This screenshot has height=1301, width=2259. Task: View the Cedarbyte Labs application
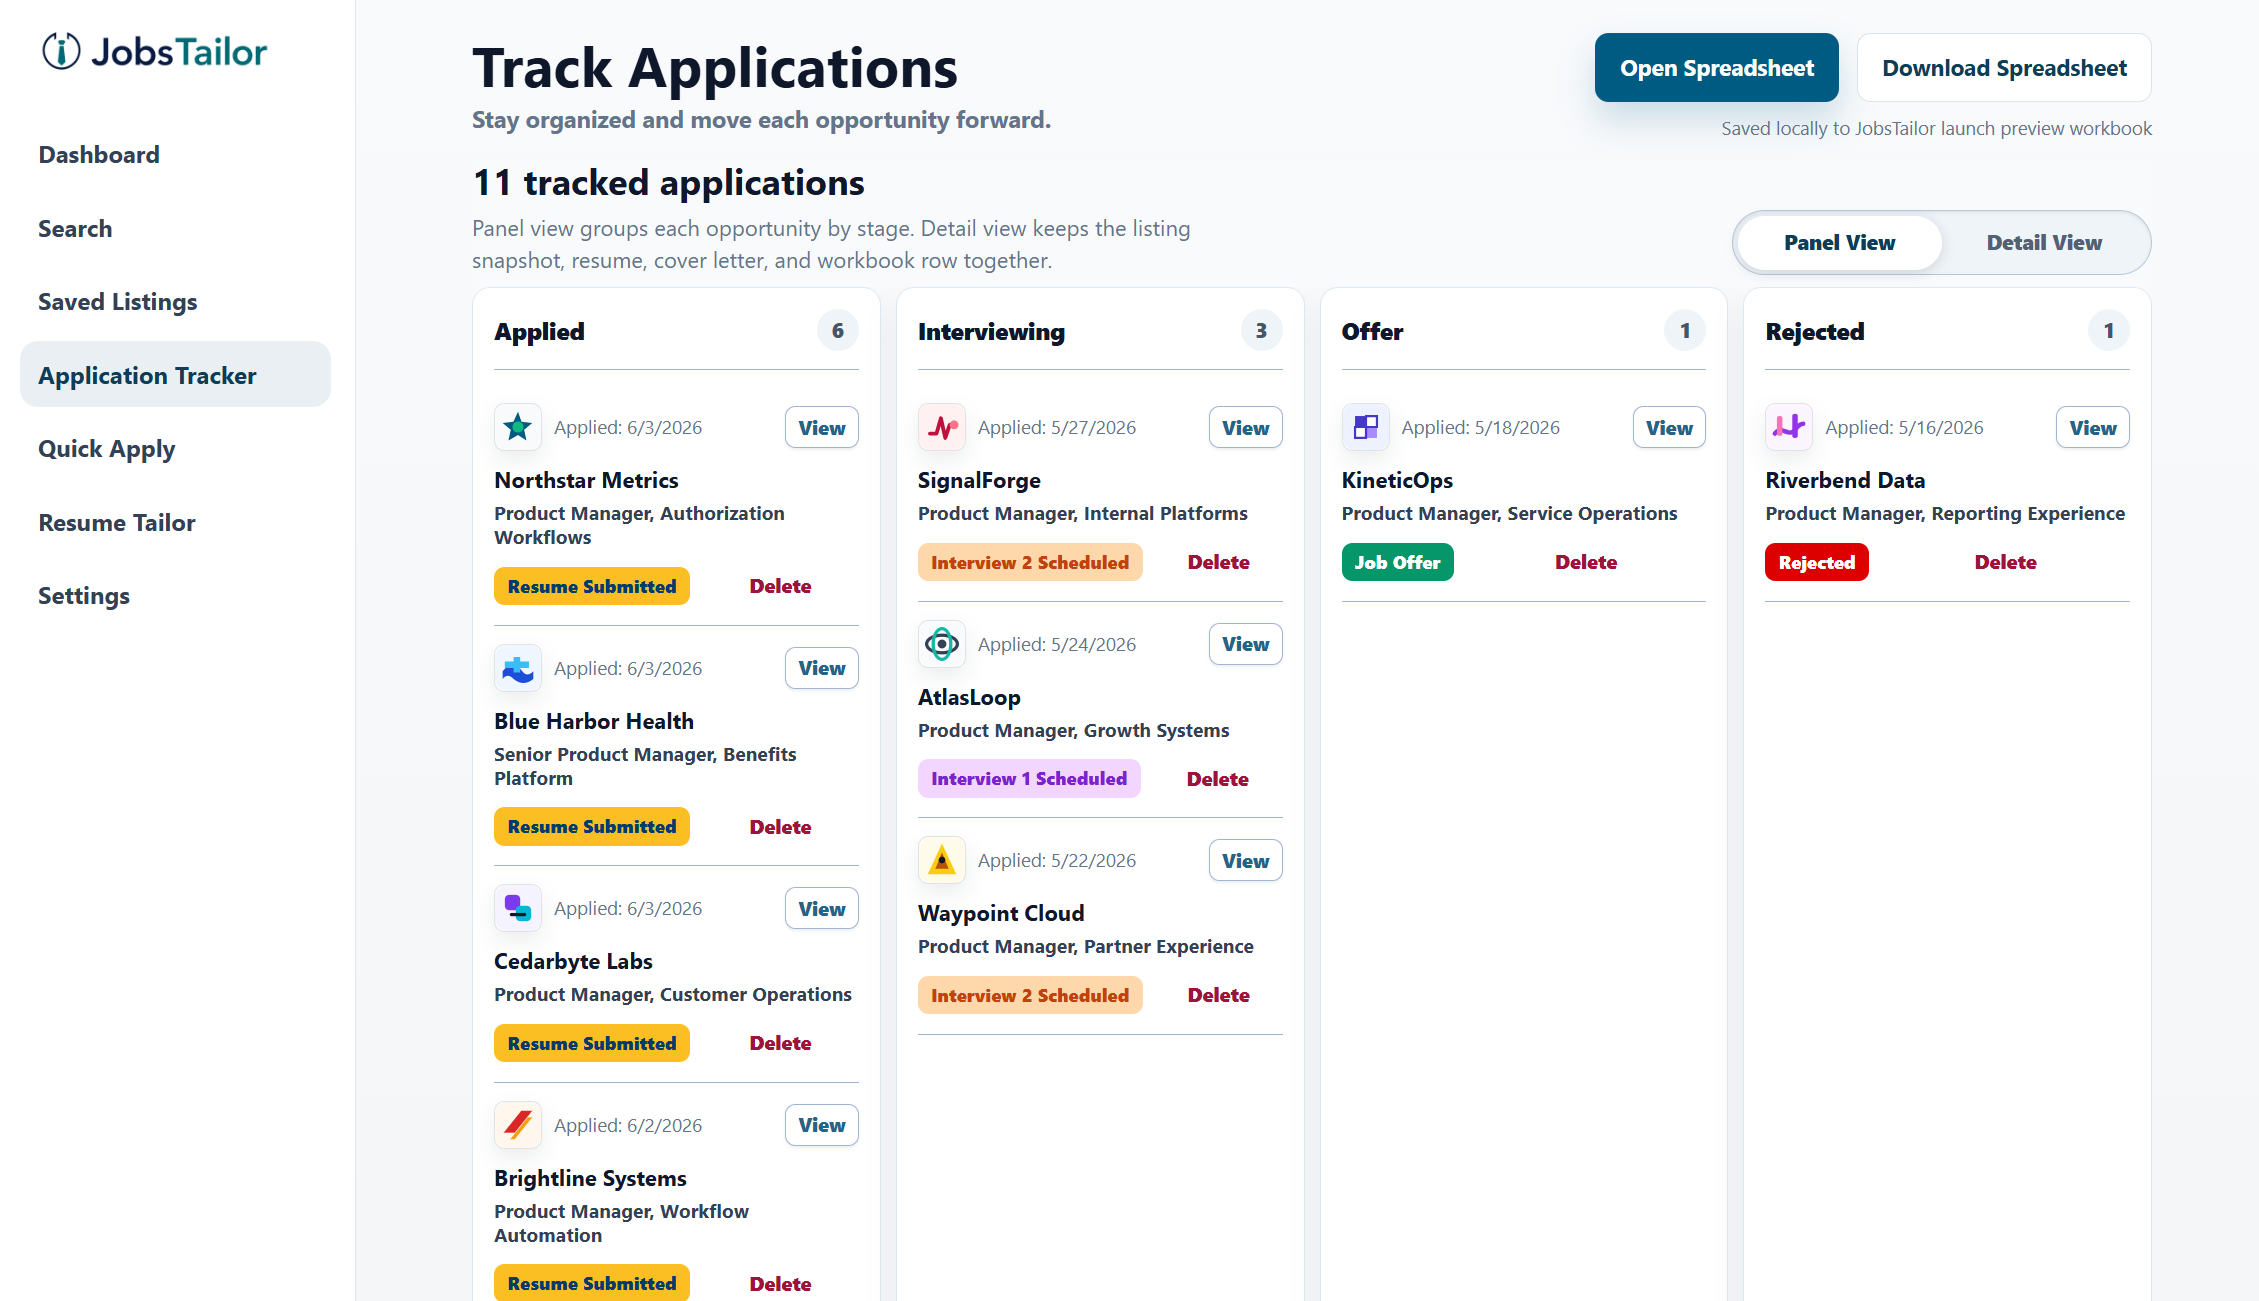pos(822,908)
